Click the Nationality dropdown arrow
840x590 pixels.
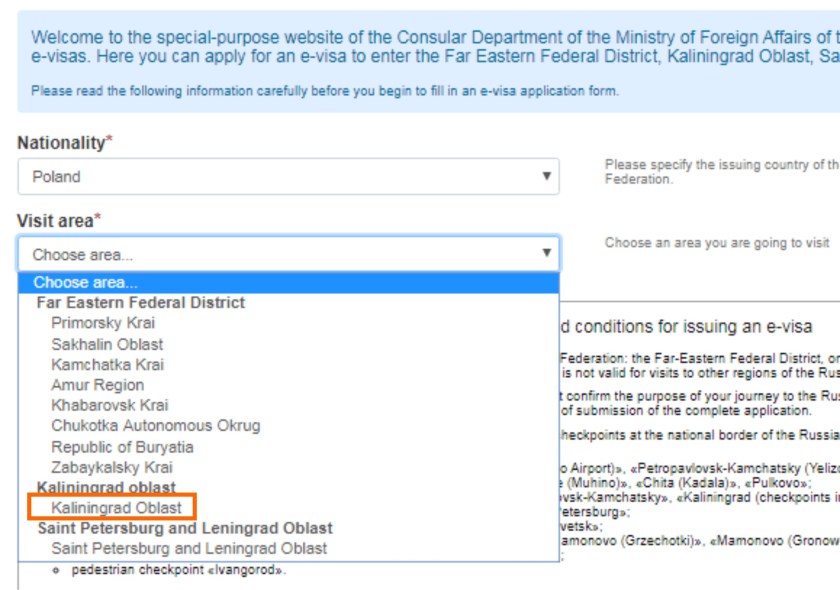tap(546, 177)
